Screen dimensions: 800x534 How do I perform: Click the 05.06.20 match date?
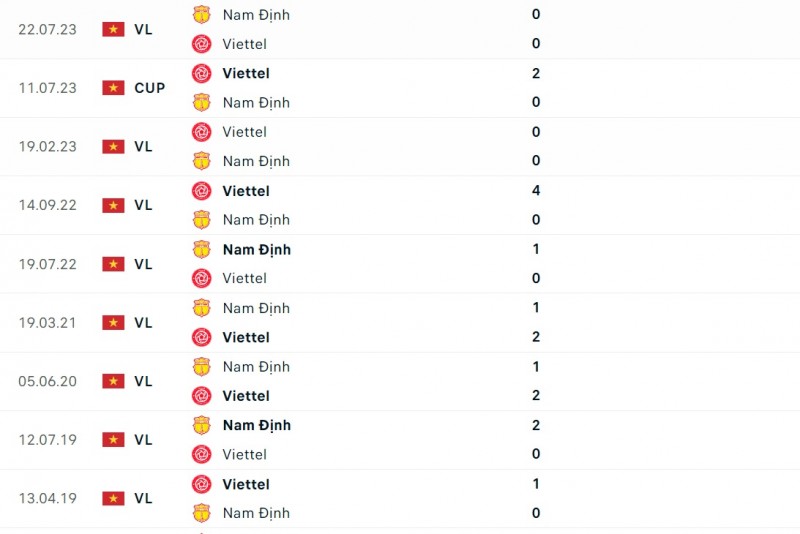(47, 381)
